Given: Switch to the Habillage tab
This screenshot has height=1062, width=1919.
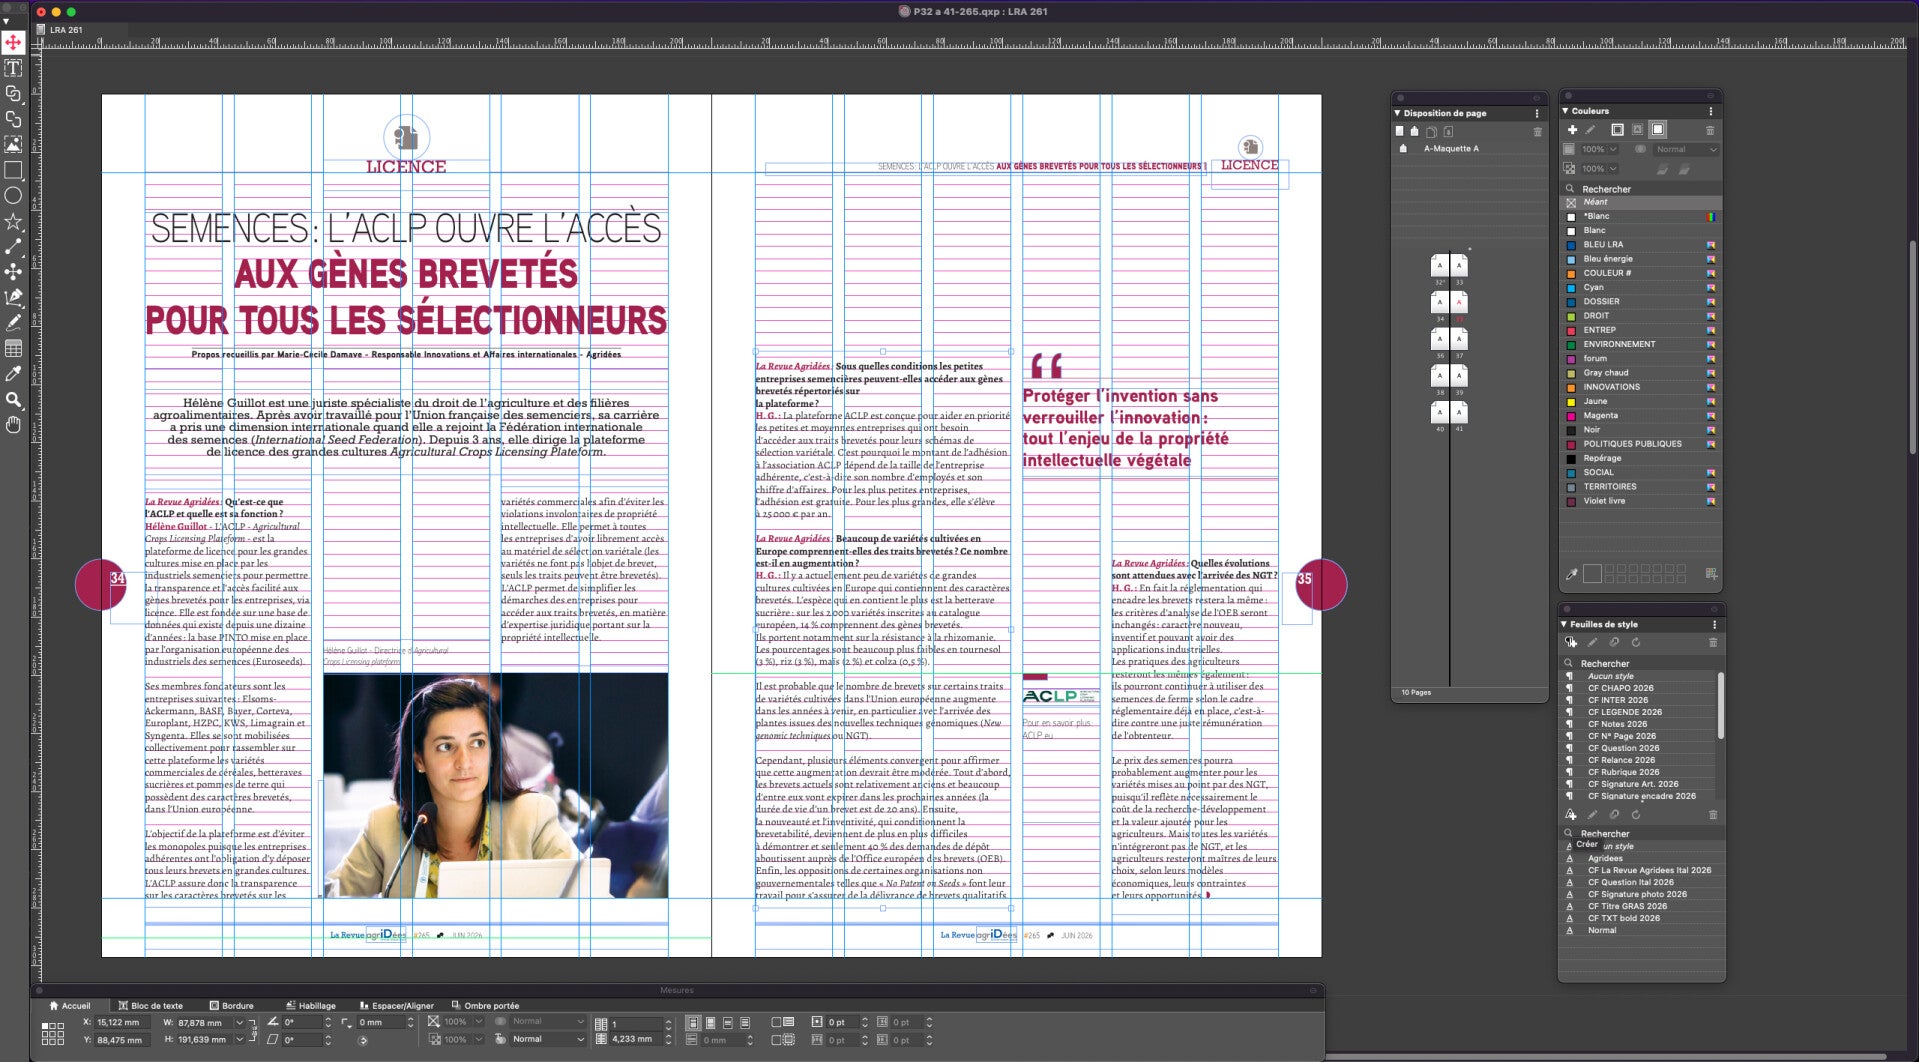Looking at the screenshot, I should 311,1006.
